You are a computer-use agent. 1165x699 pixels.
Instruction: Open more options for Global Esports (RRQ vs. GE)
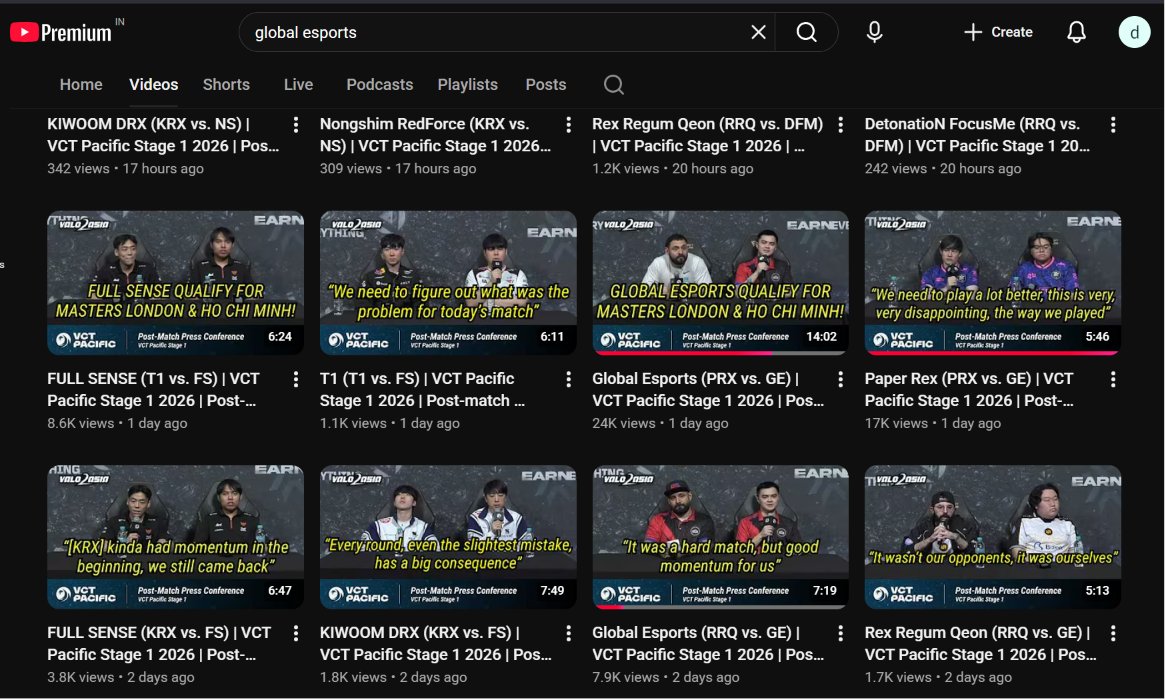coord(840,634)
